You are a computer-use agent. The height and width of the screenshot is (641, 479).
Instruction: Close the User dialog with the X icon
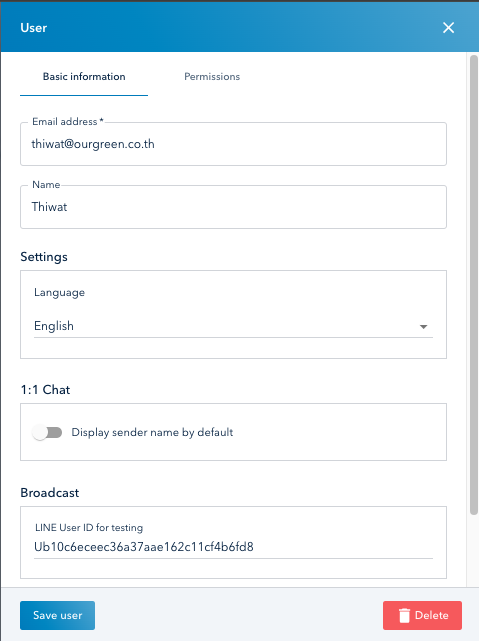click(x=448, y=28)
